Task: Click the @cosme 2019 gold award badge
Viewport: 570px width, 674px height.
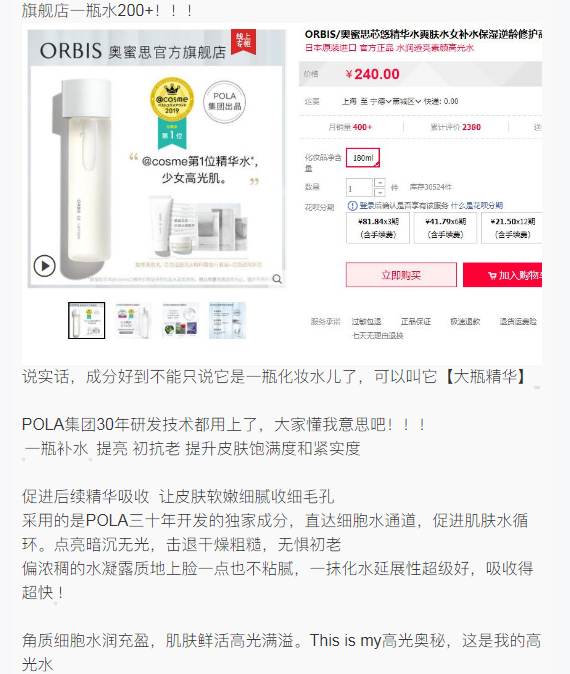Action: tap(172, 101)
